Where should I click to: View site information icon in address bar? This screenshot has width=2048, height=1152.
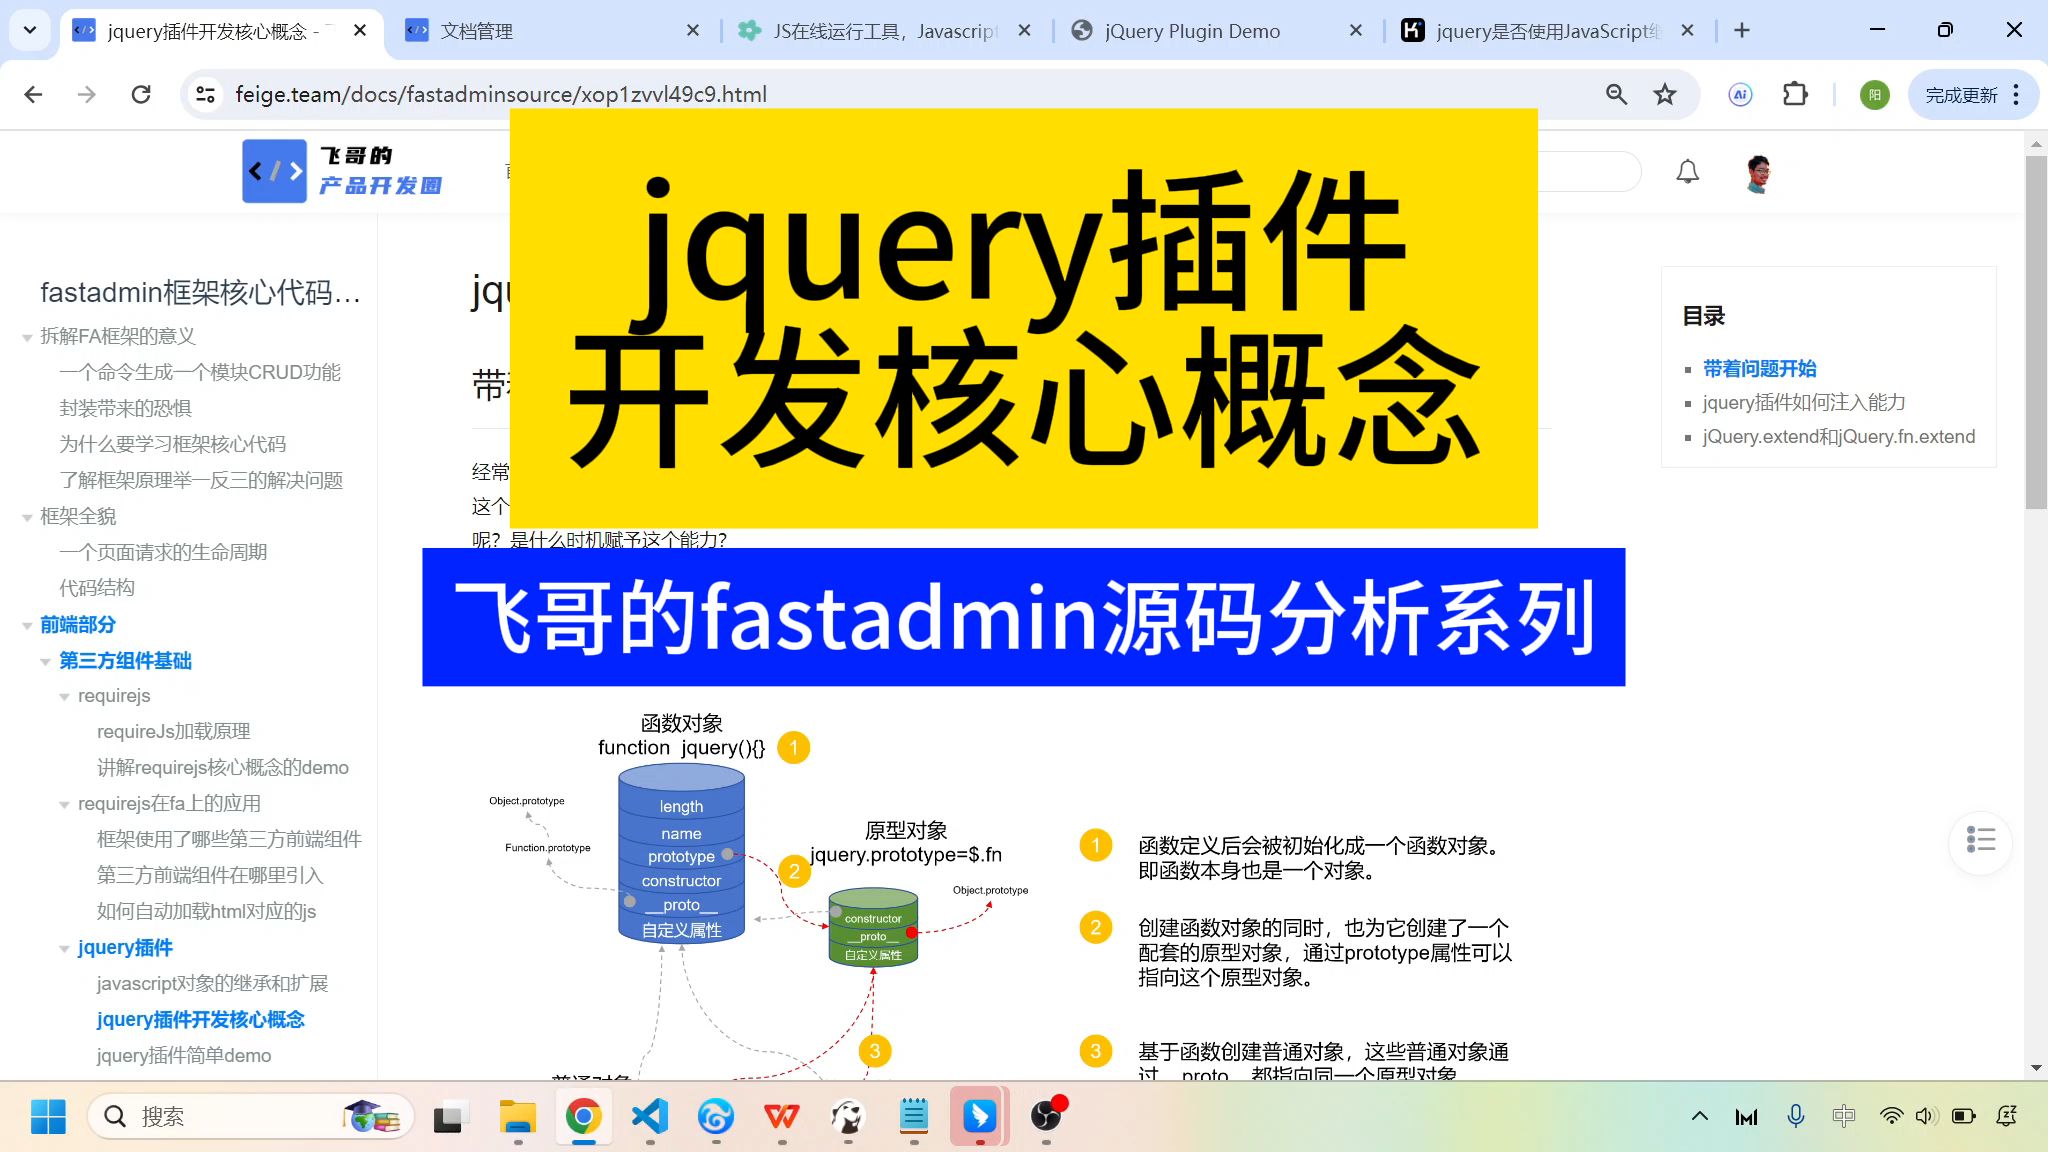(205, 94)
